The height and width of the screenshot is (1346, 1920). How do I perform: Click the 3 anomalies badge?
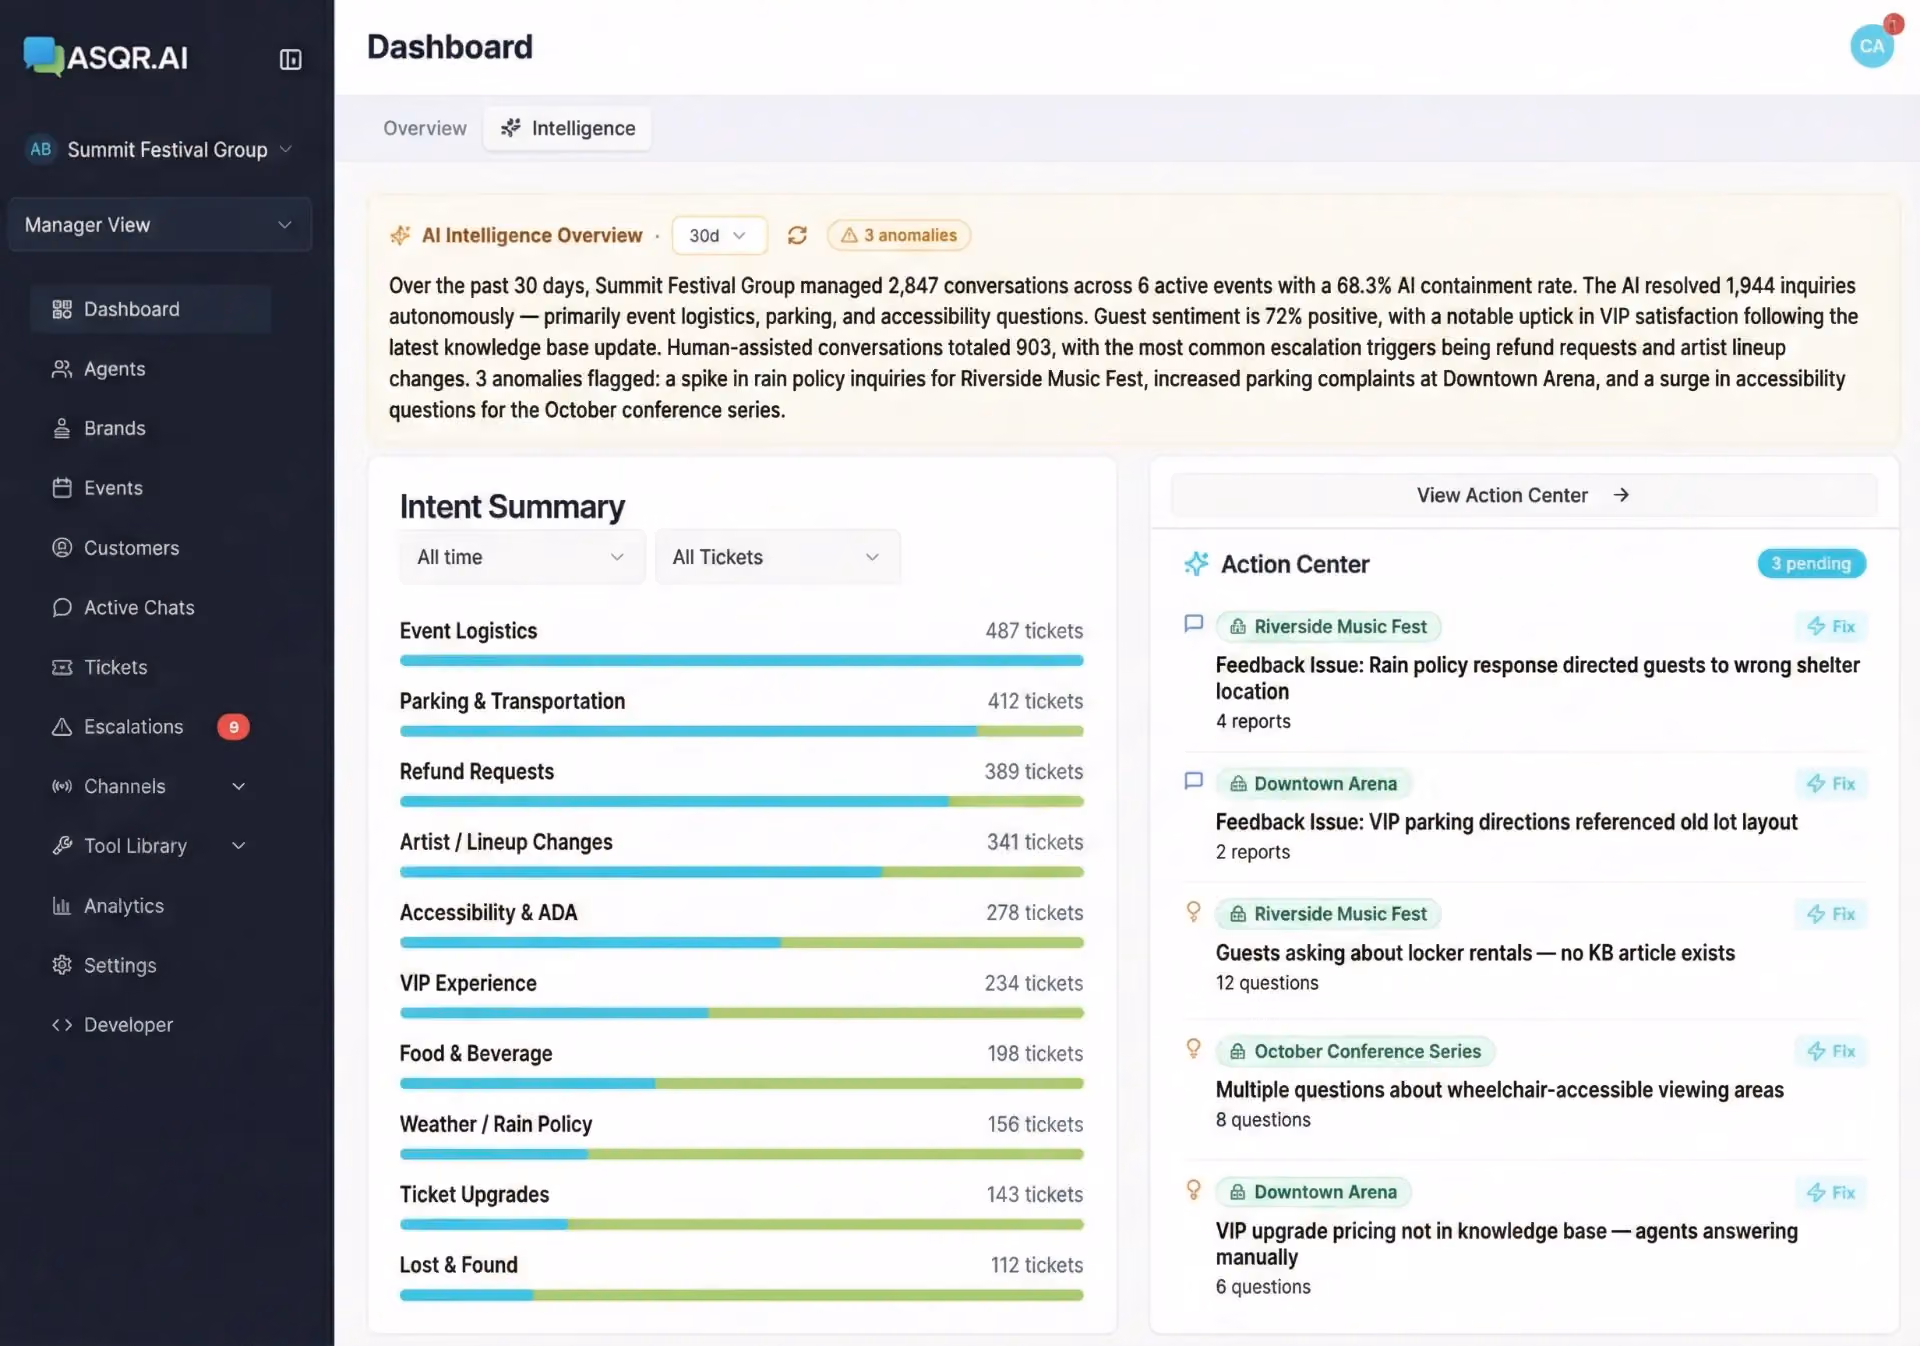[898, 235]
